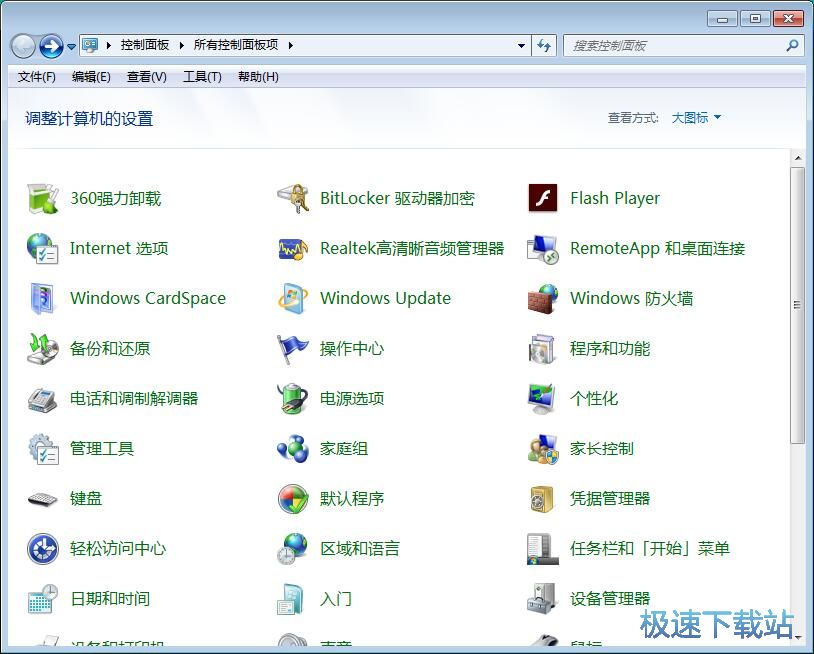Open the 管理工具 gear icon
The width and height of the screenshot is (814, 654).
[43, 448]
